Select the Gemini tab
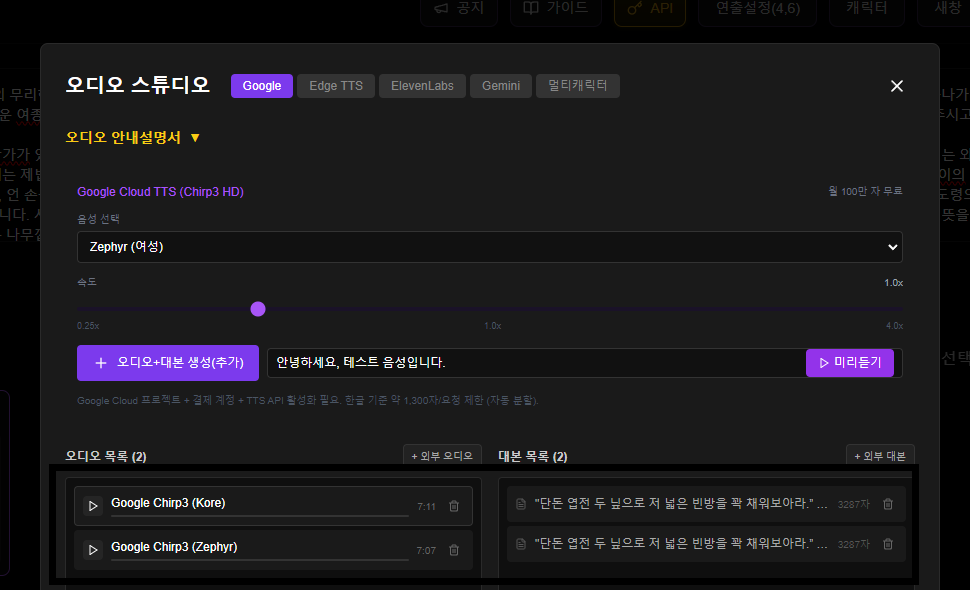Viewport: 970px width, 590px height. (x=501, y=86)
